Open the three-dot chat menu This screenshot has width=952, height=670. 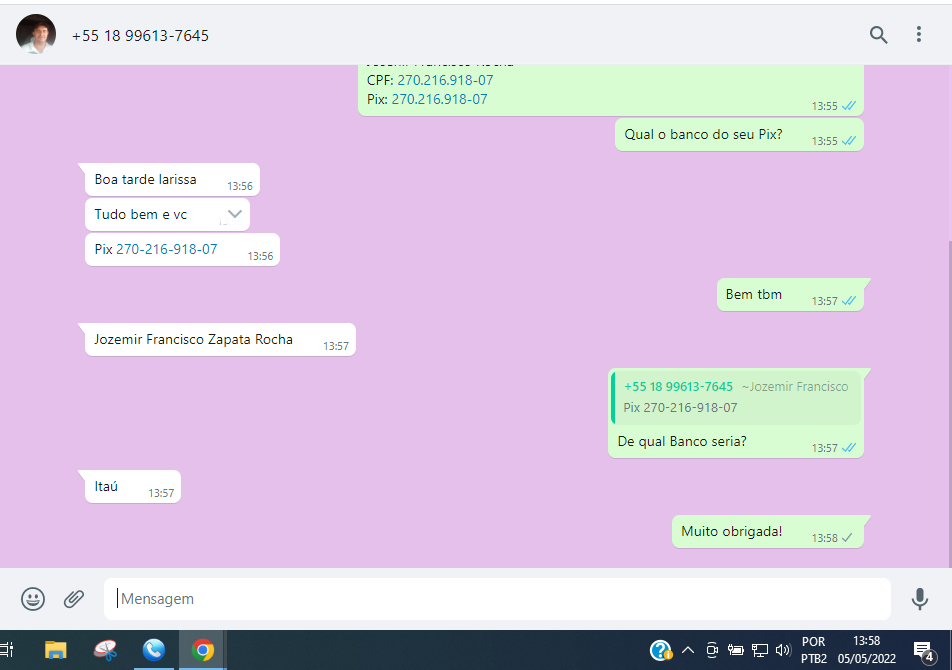click(x=918, y=35)
